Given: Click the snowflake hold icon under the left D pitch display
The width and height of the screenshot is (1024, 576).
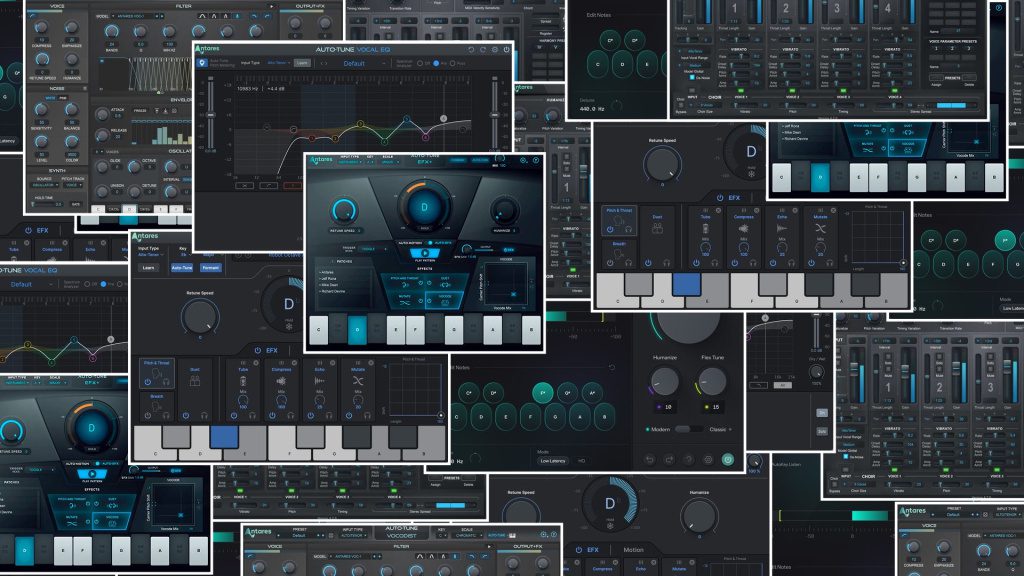Looking at the screenshot, I should click(289, 327).
